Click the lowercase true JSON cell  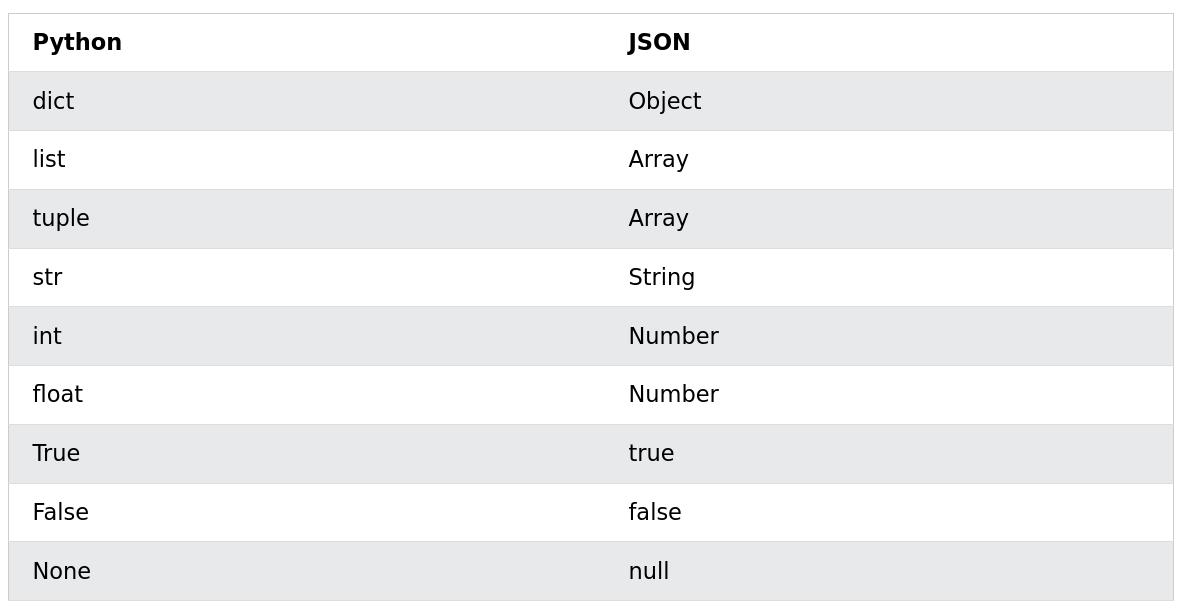[x=651, y=454]
